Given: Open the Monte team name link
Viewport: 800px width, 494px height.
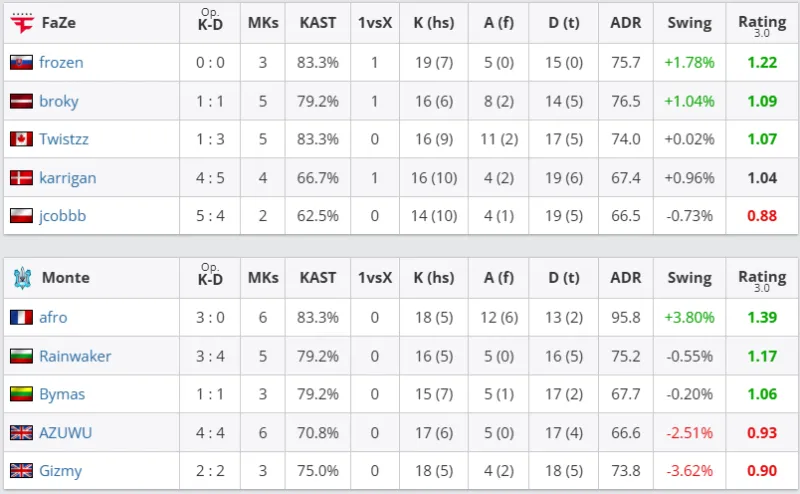Looking at the screenshot, I should [x=65, y=278].
